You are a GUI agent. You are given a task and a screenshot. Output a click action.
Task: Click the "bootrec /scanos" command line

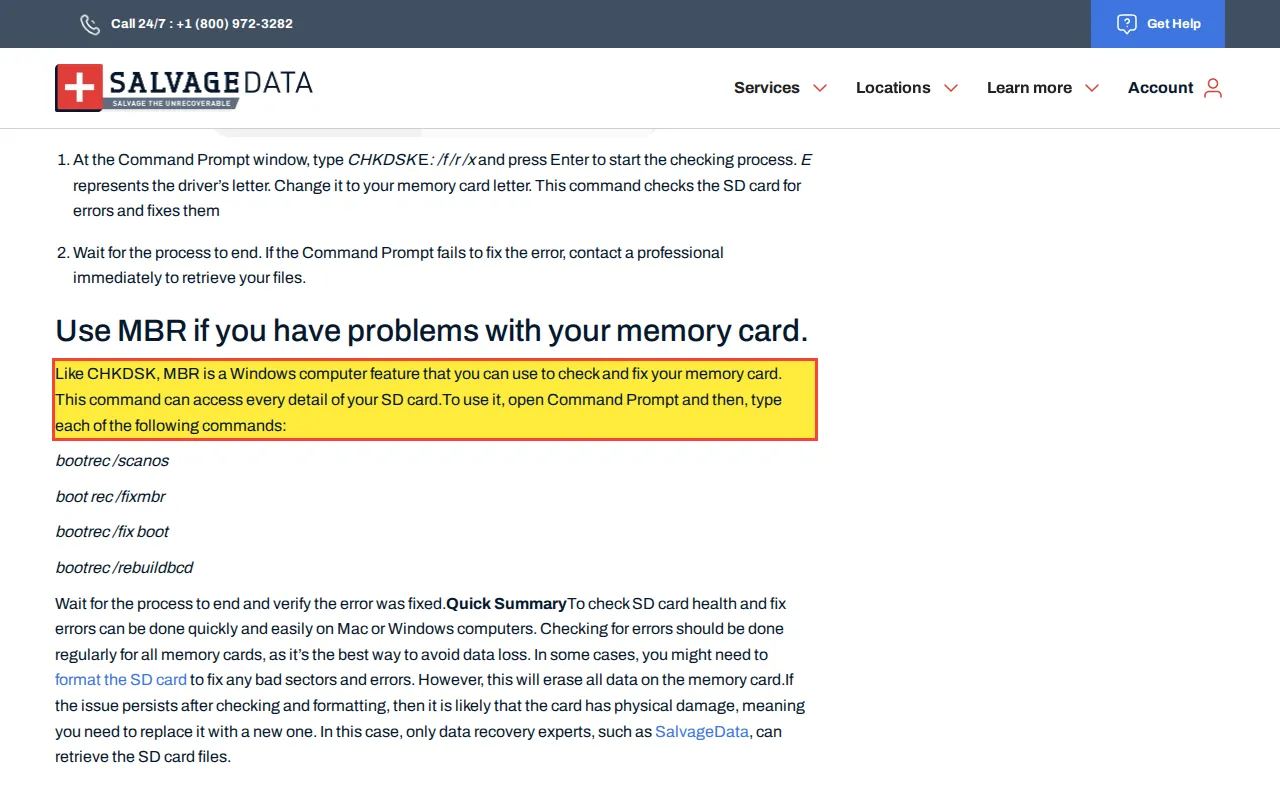pos(112,461)
